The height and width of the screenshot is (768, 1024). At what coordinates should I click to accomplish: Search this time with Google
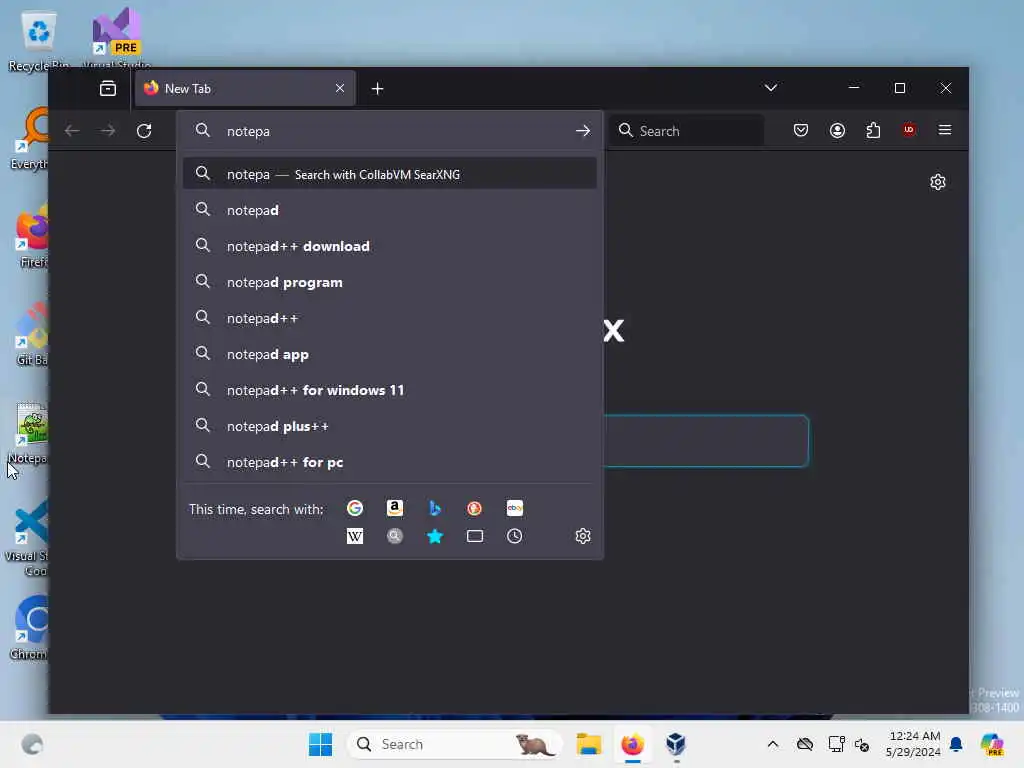(x=355, y=508)
